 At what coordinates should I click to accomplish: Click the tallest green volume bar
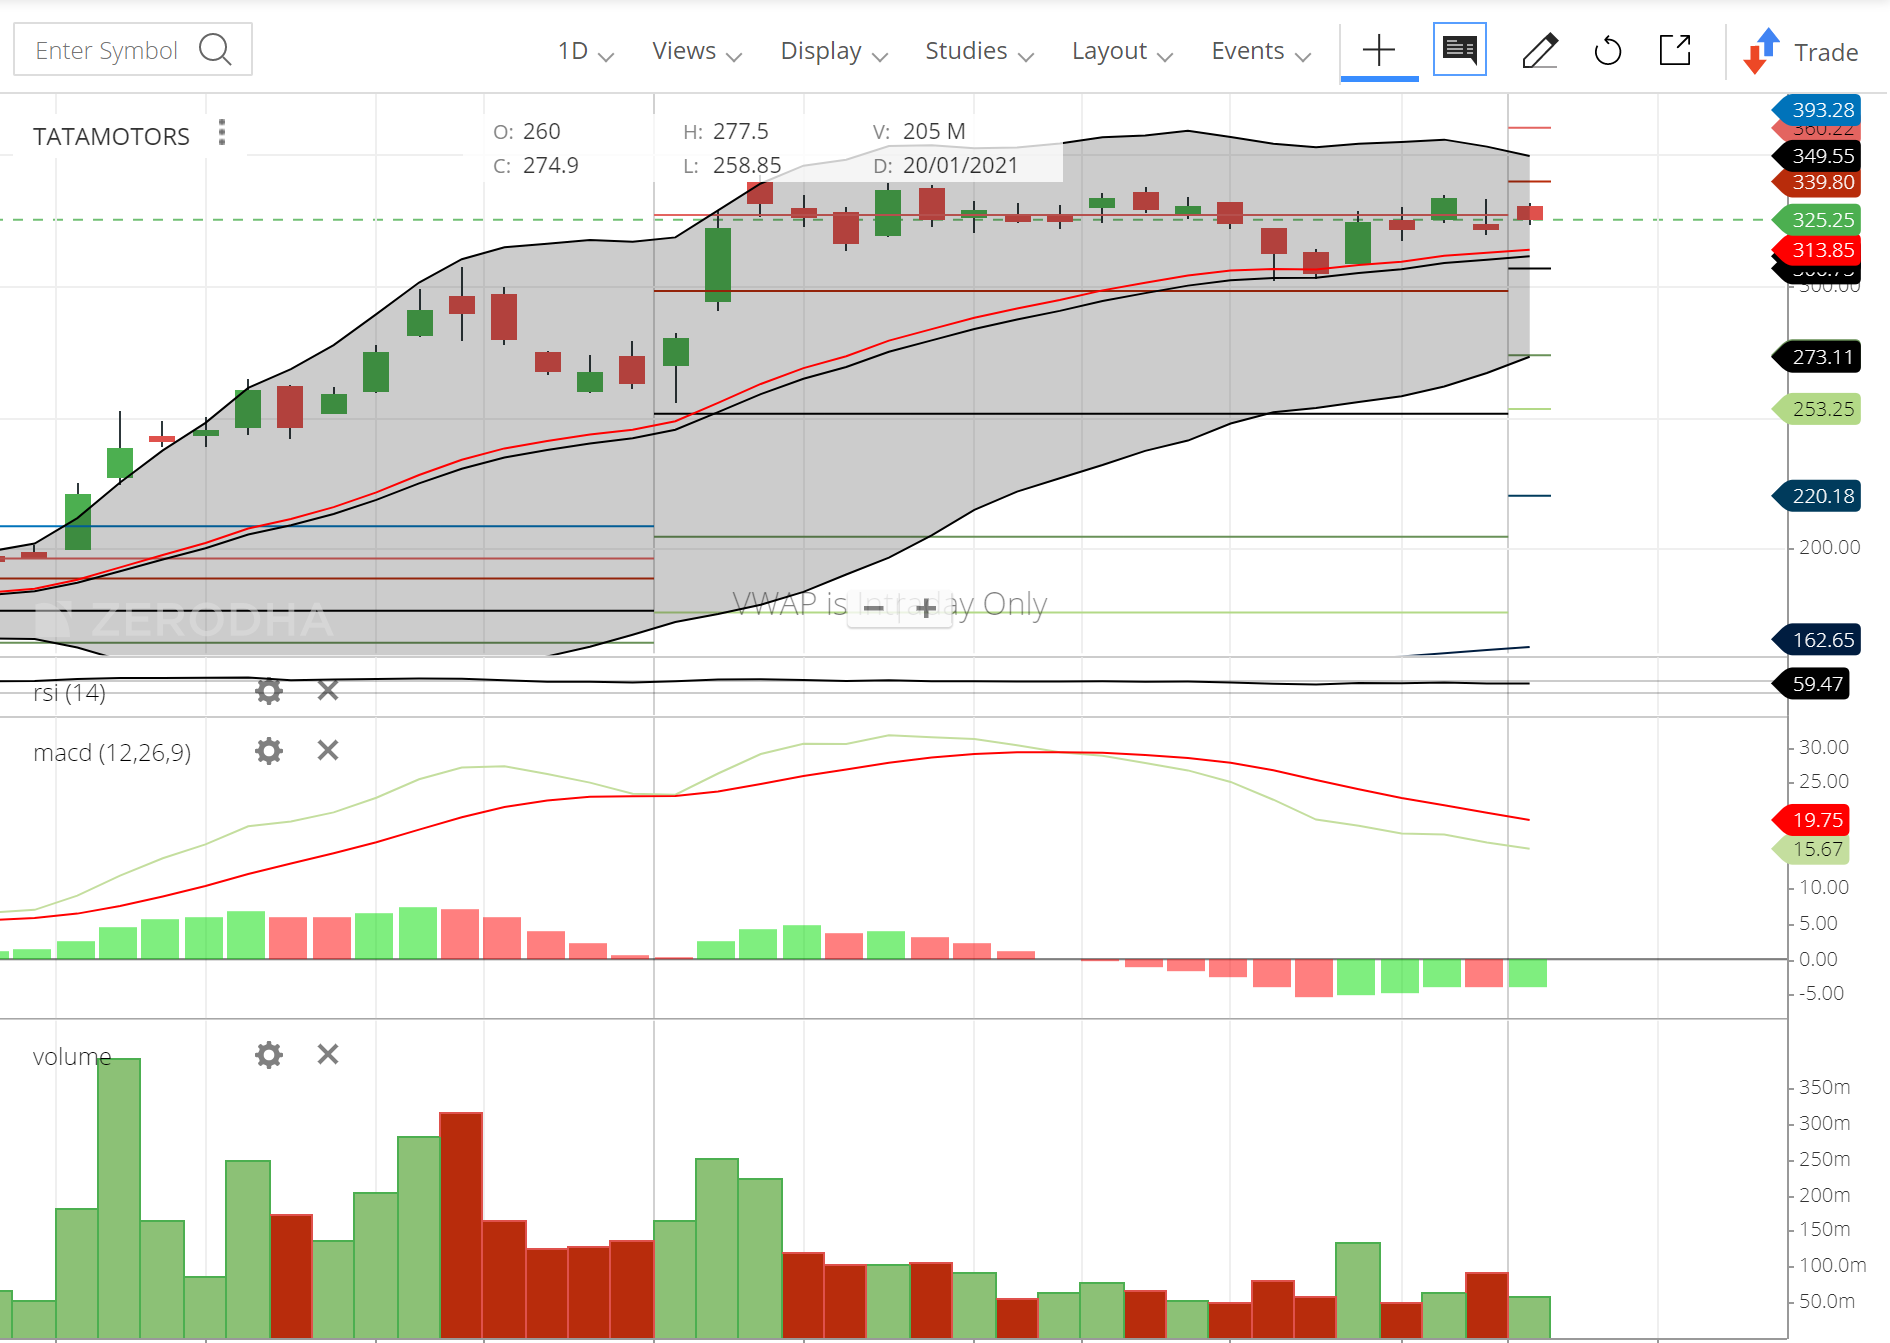(119, 1198)
